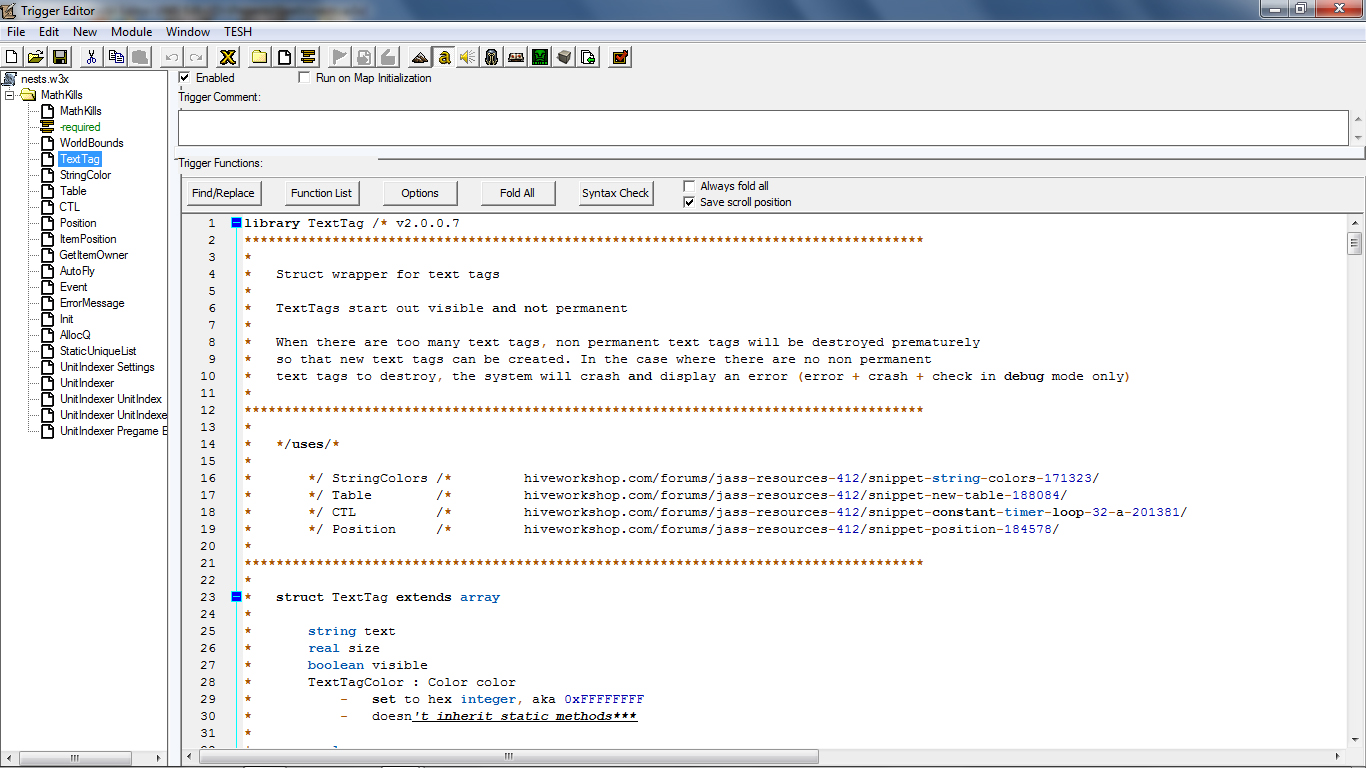Open the Window menu
The width and height of the screenshot is (1366, 768).
click(x=188, y=32)
